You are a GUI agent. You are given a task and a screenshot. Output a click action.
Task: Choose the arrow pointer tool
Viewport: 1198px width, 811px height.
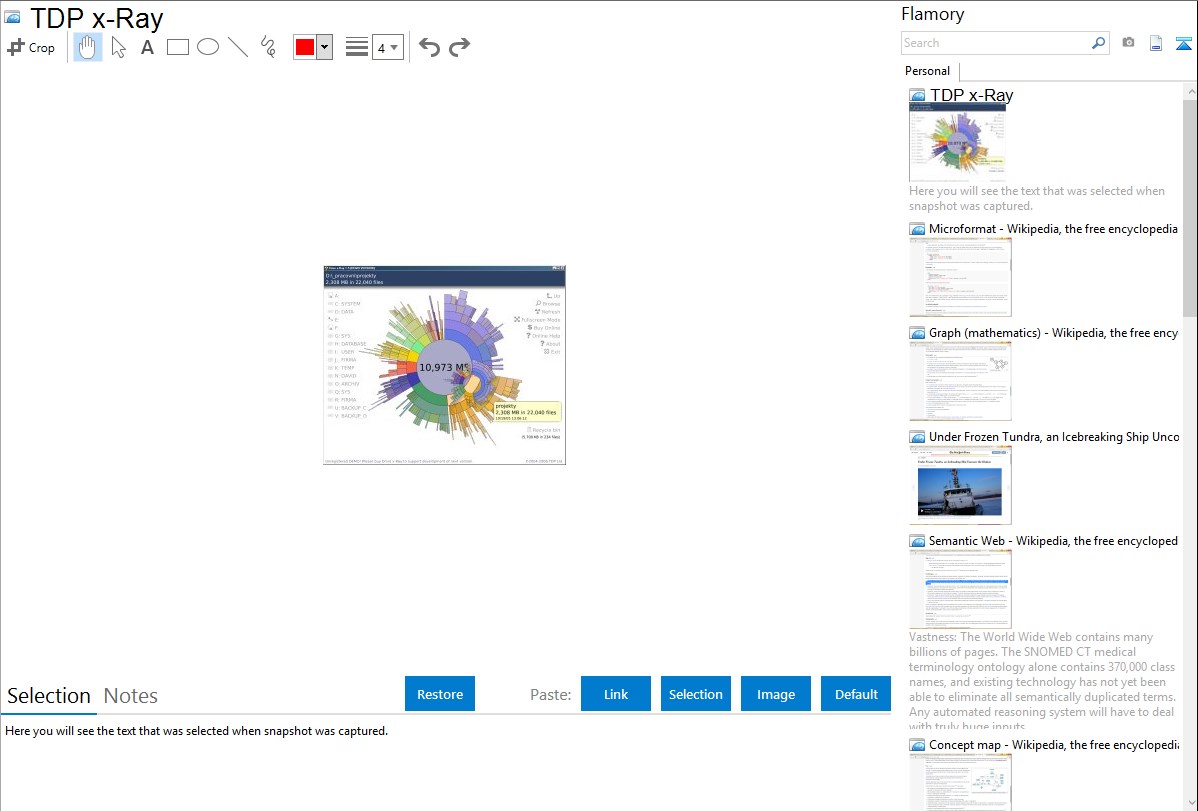(118, 47)
